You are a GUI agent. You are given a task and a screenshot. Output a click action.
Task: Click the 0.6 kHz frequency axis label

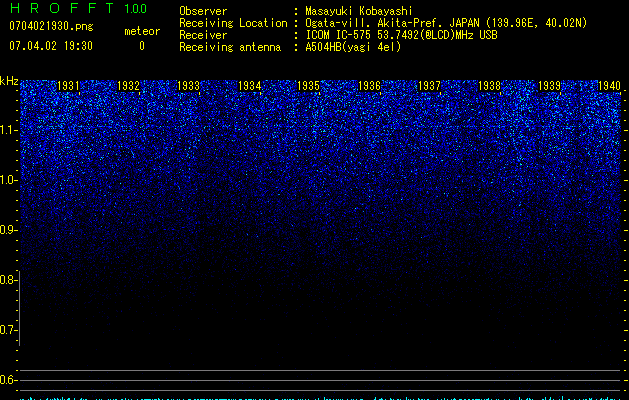[x=8, y=380]
